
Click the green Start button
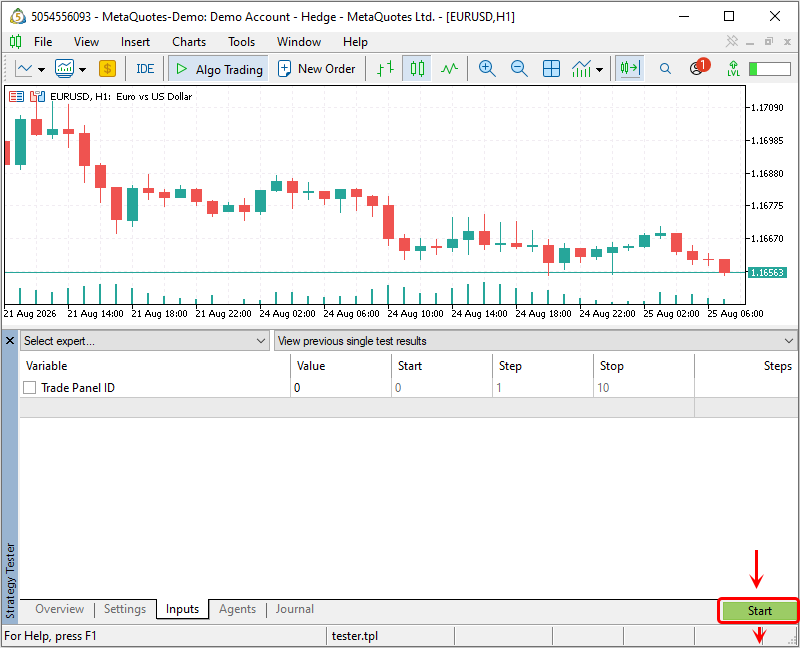point(759,611)
